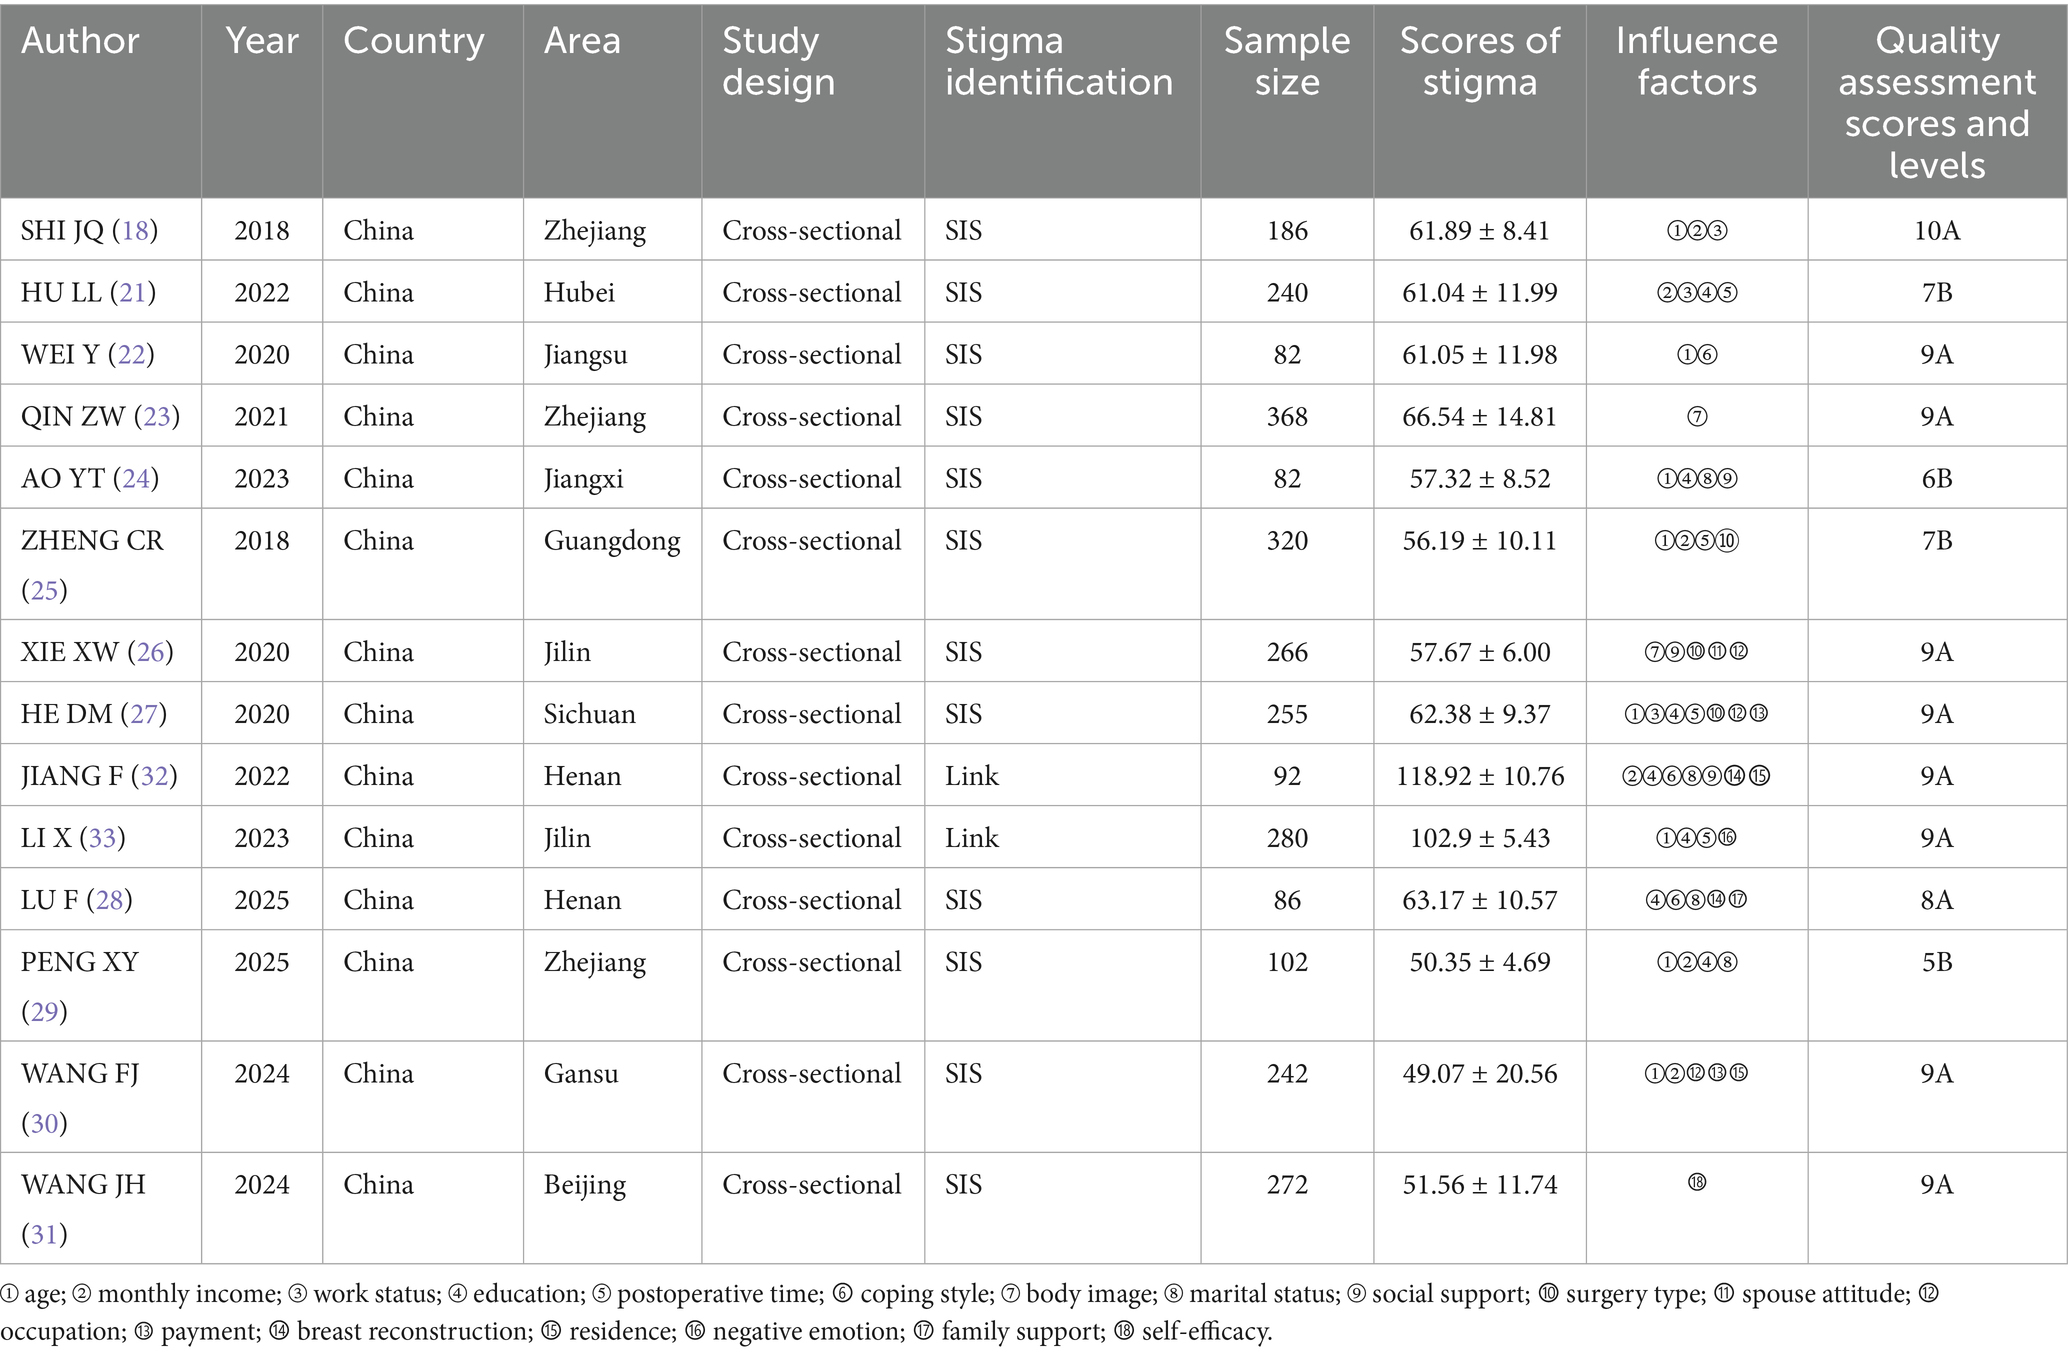
Task: Click the Influence factors column header
Action: coord(1696,62)
